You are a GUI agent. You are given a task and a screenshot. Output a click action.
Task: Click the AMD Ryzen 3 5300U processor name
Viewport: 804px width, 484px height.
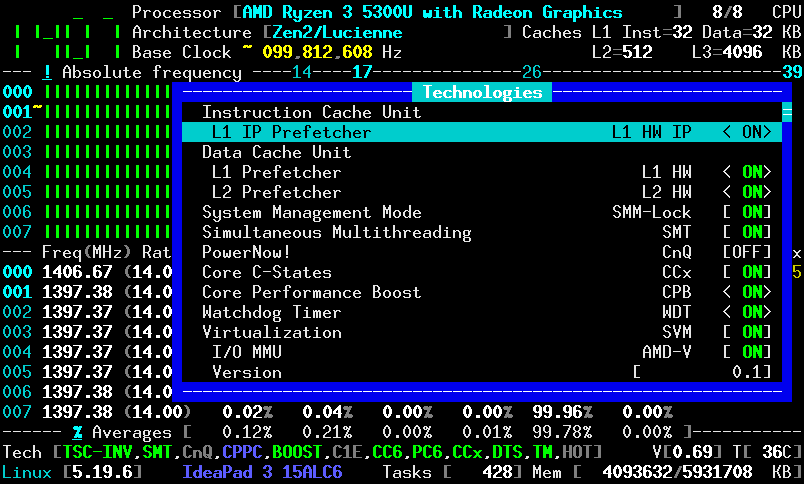point(432,12)
